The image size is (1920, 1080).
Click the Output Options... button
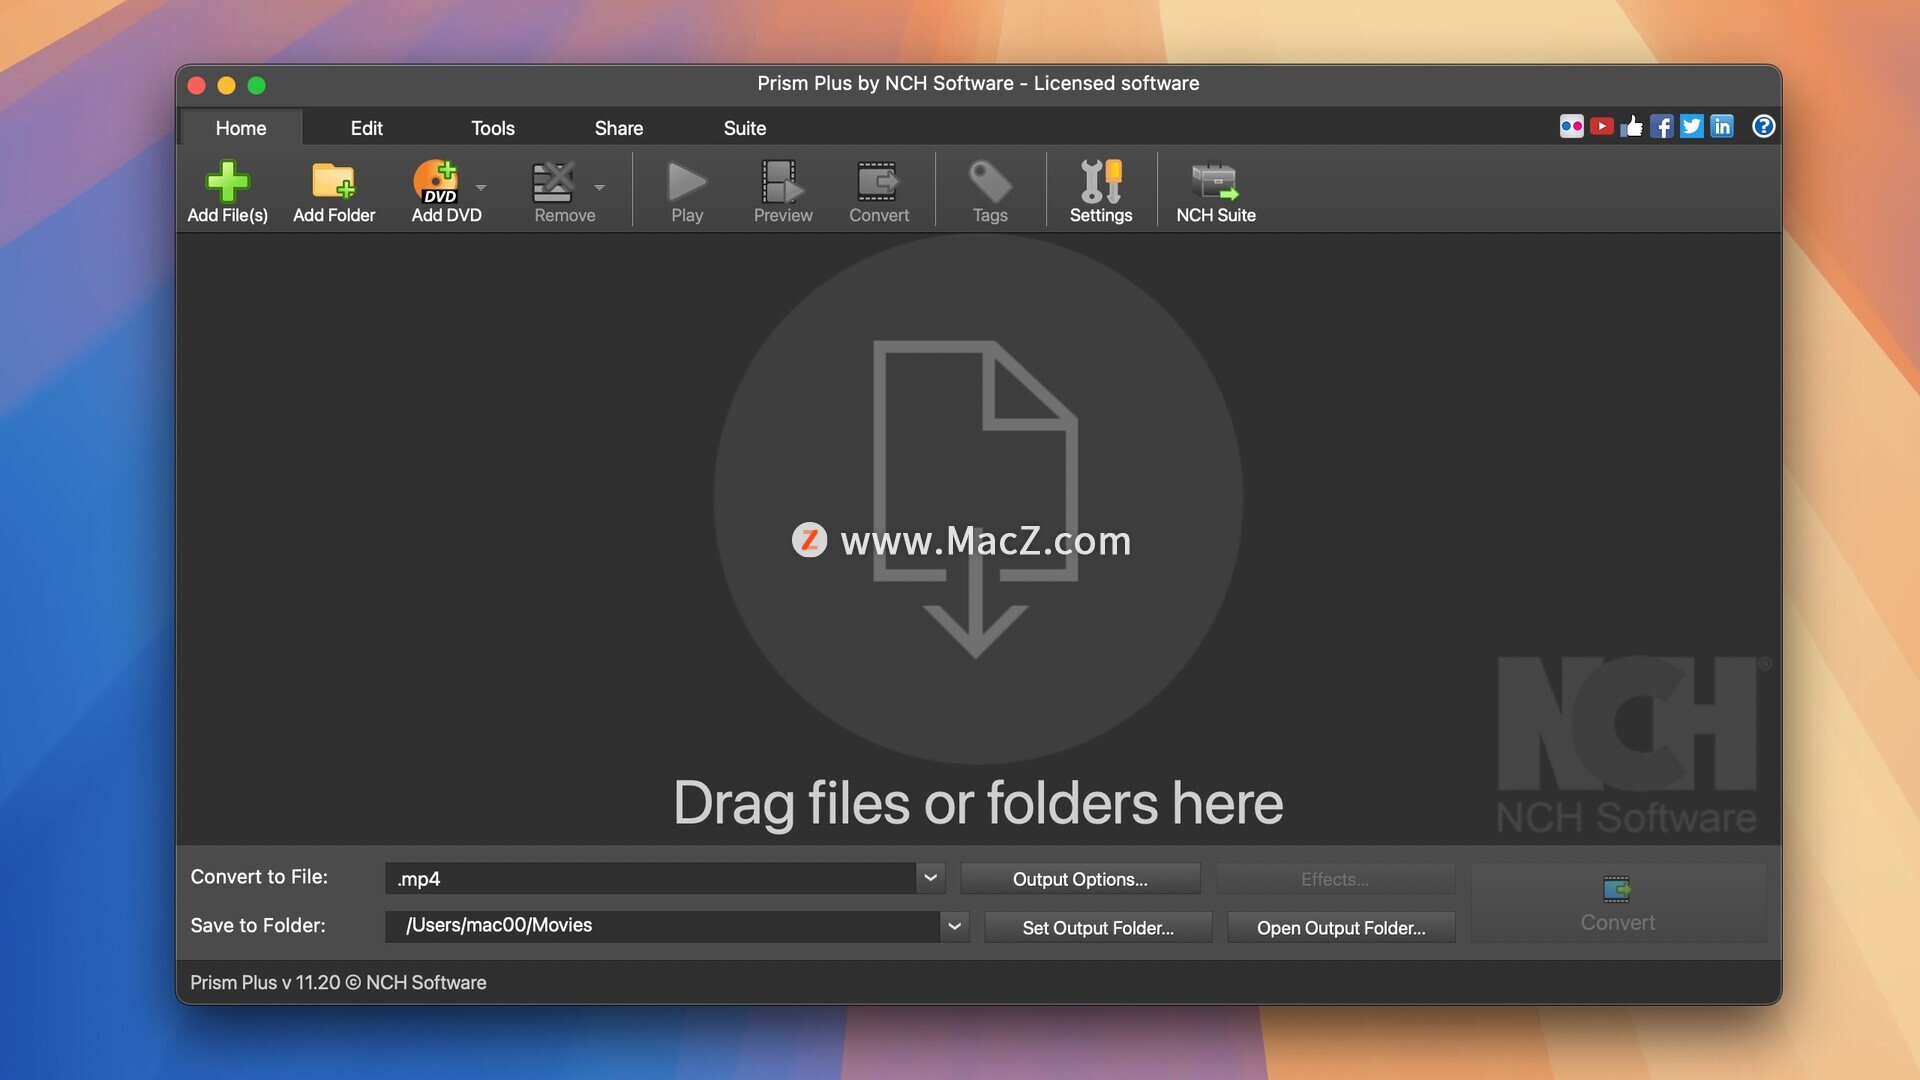(1080, 879)
